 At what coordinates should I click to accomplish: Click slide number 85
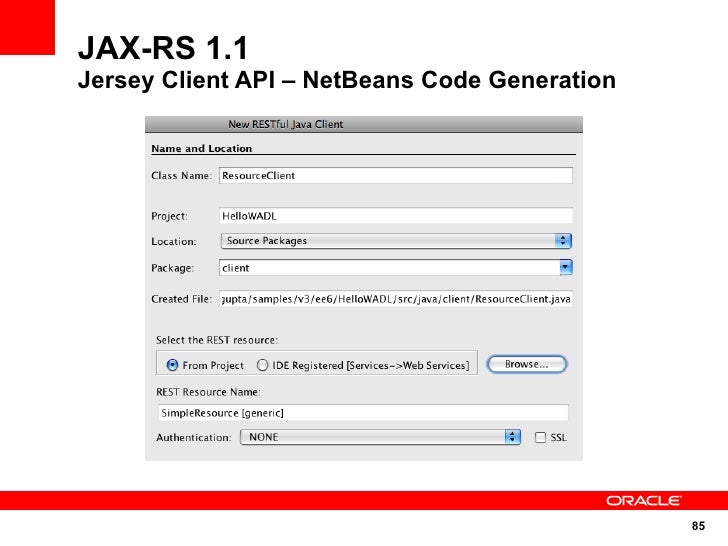698,526
